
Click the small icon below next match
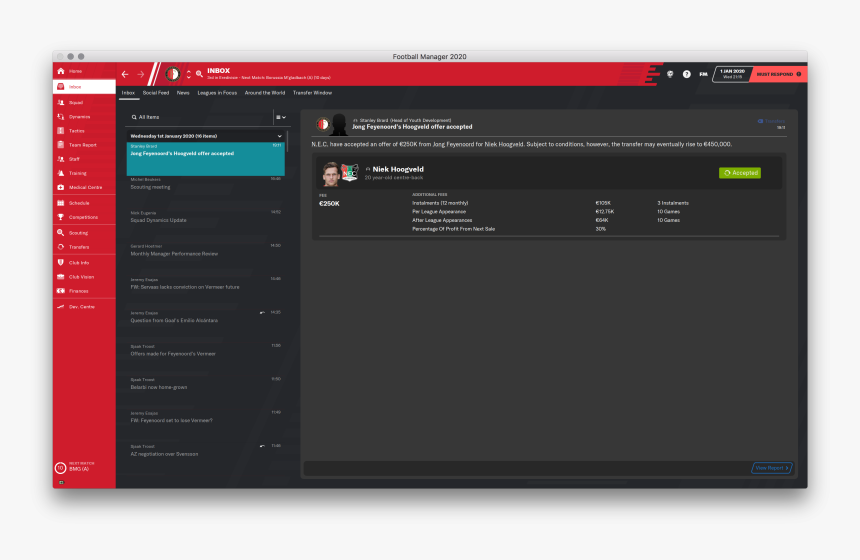[61, 483]
